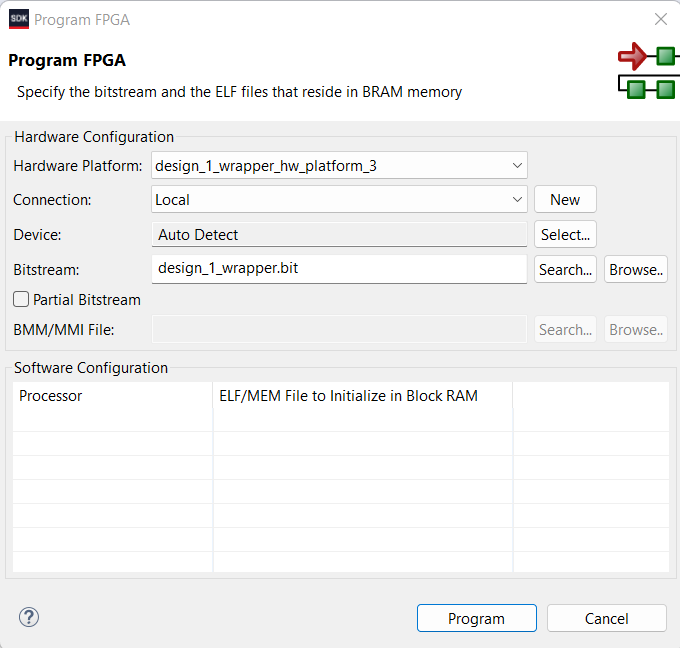Click New connection button
This screenshot has height=648, width=680.
565,200
